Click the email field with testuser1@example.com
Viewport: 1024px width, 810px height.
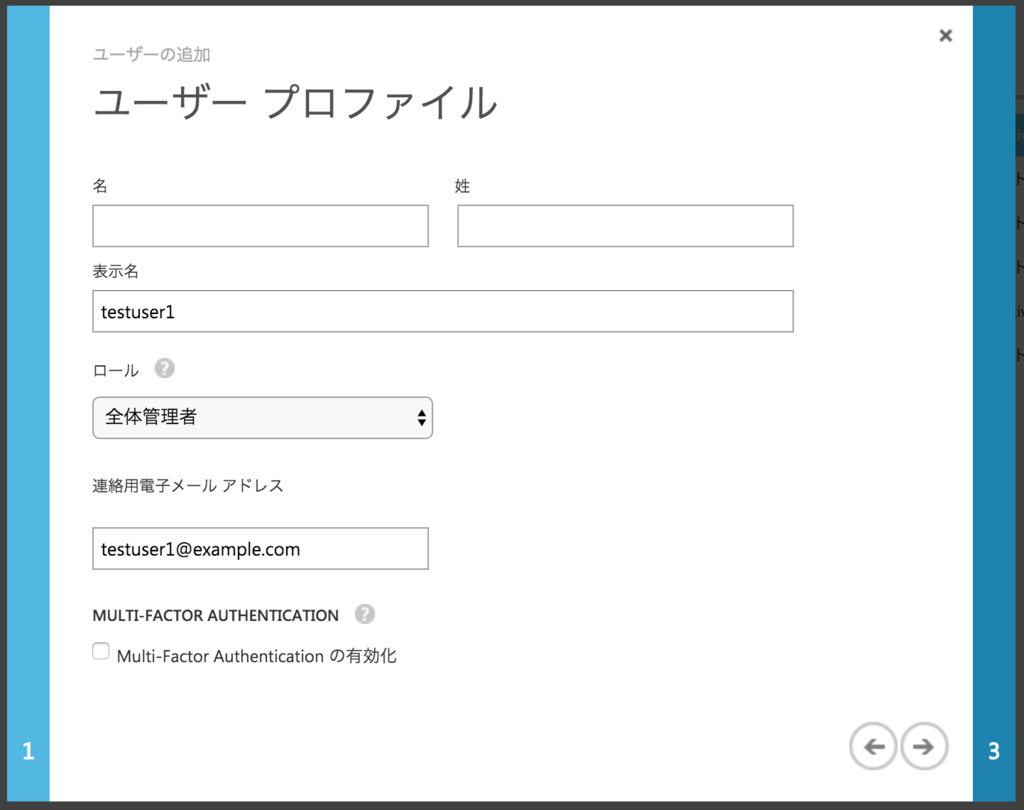coord(261,549)
